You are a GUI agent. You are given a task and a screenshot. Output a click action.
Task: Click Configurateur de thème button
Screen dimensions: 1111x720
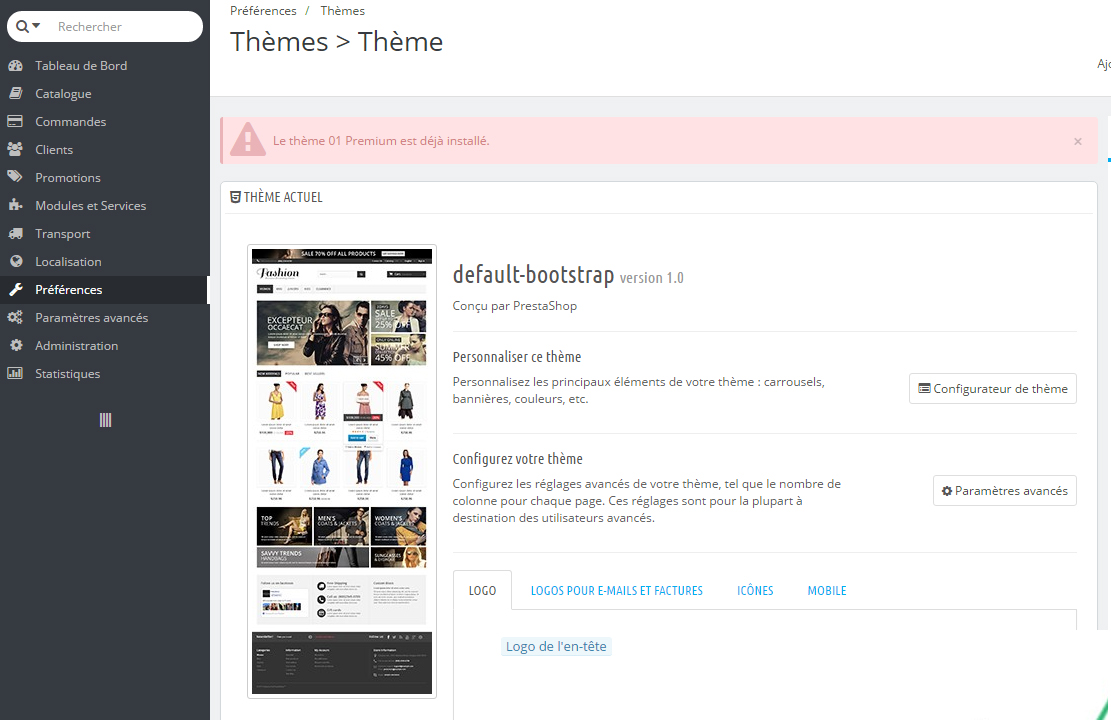(x=993, y=388)
